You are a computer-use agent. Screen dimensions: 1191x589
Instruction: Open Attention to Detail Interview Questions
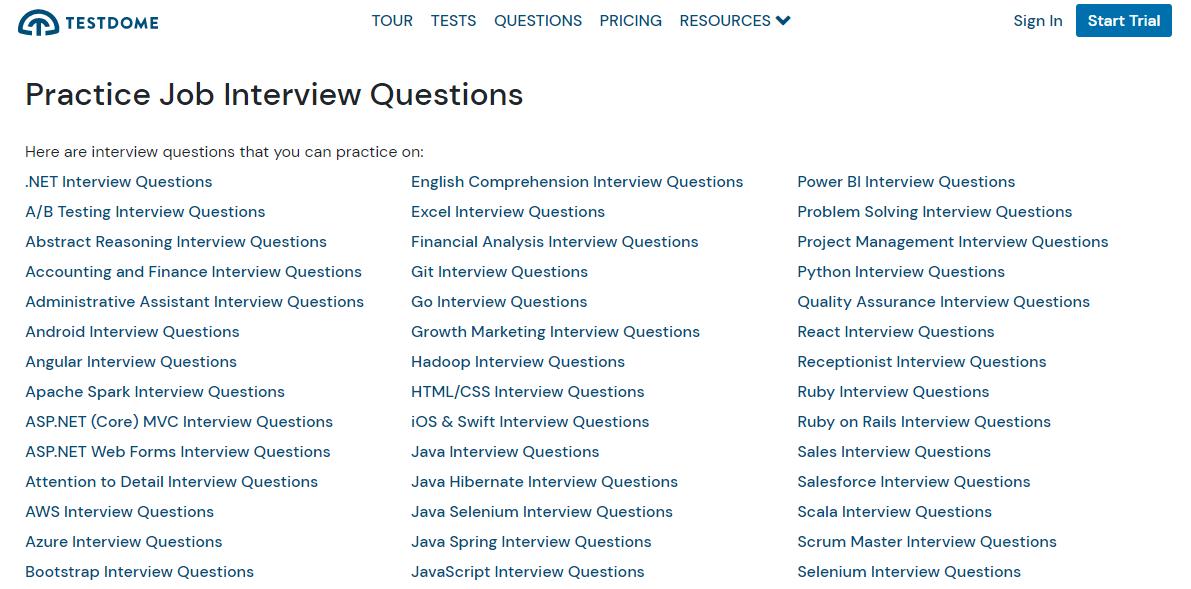[x=172, y=482]
